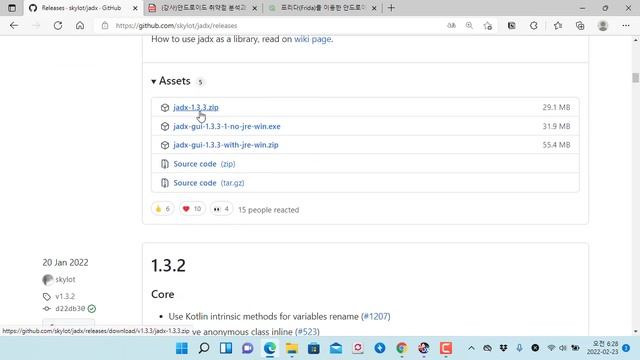This screenshot has height=360, width=640.
Task: Open favorites list
Action: point(558,25)
